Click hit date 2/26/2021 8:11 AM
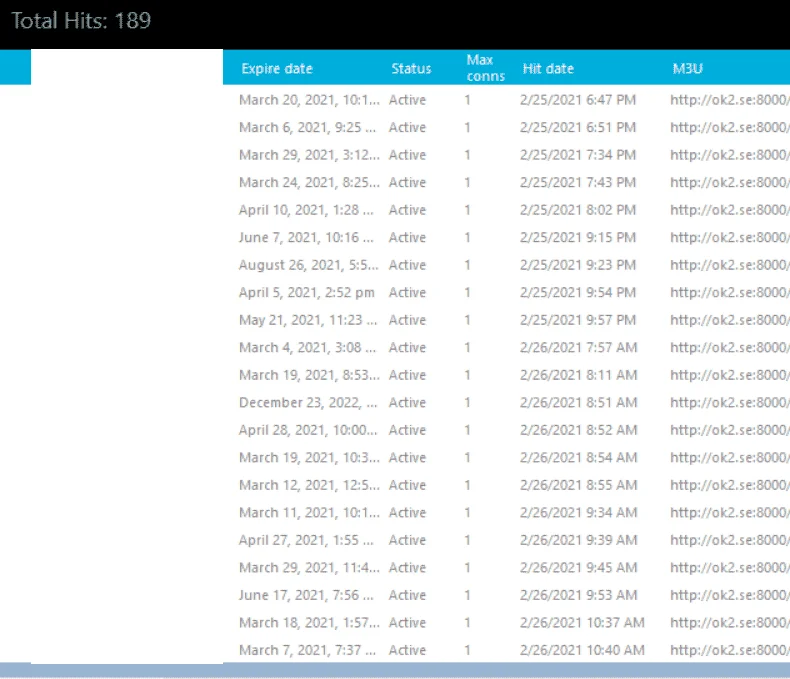 click(x=578, y=375)
